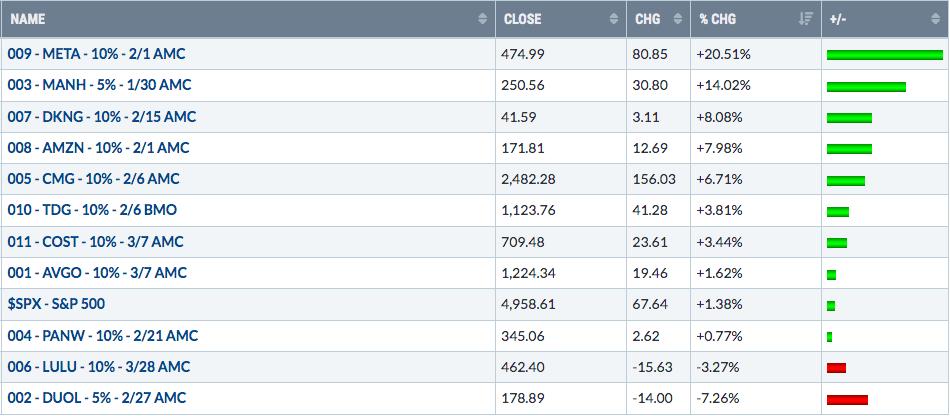Toggle sort arrows on CHG column
The width and height of the screenshot is (950, 416).
click(678, 19)
